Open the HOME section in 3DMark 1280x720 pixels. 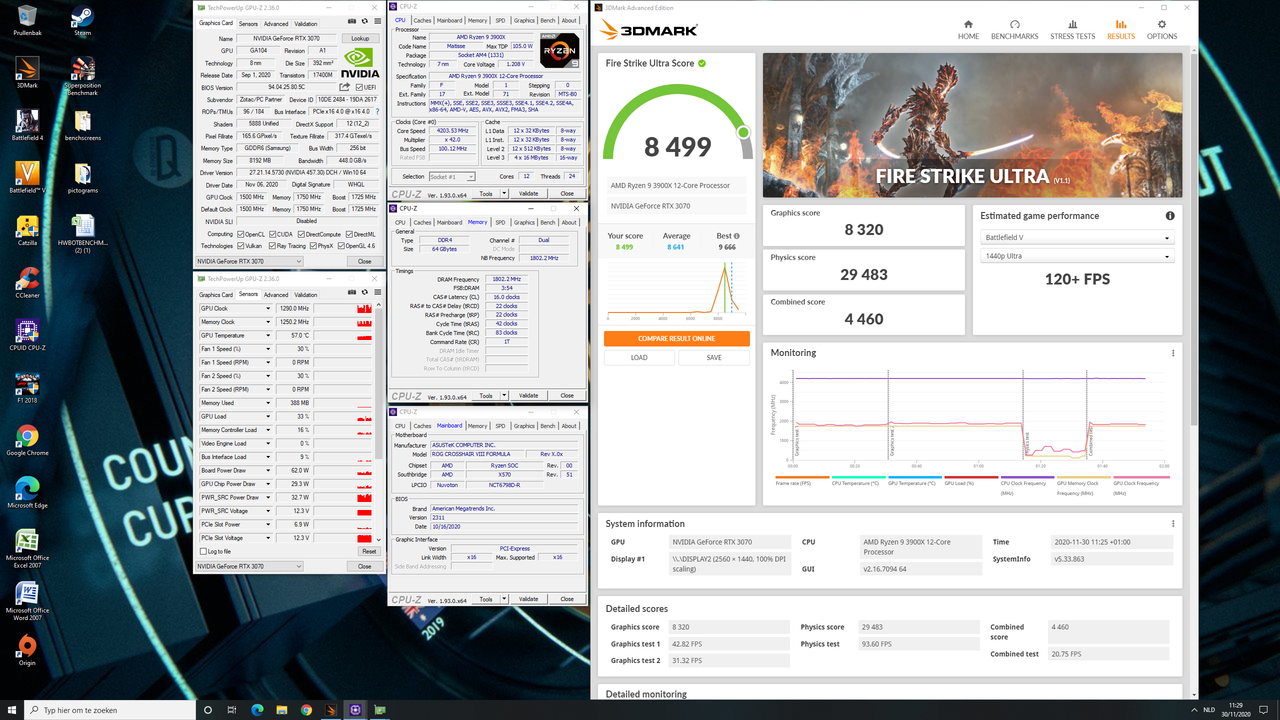click(968, 29)
